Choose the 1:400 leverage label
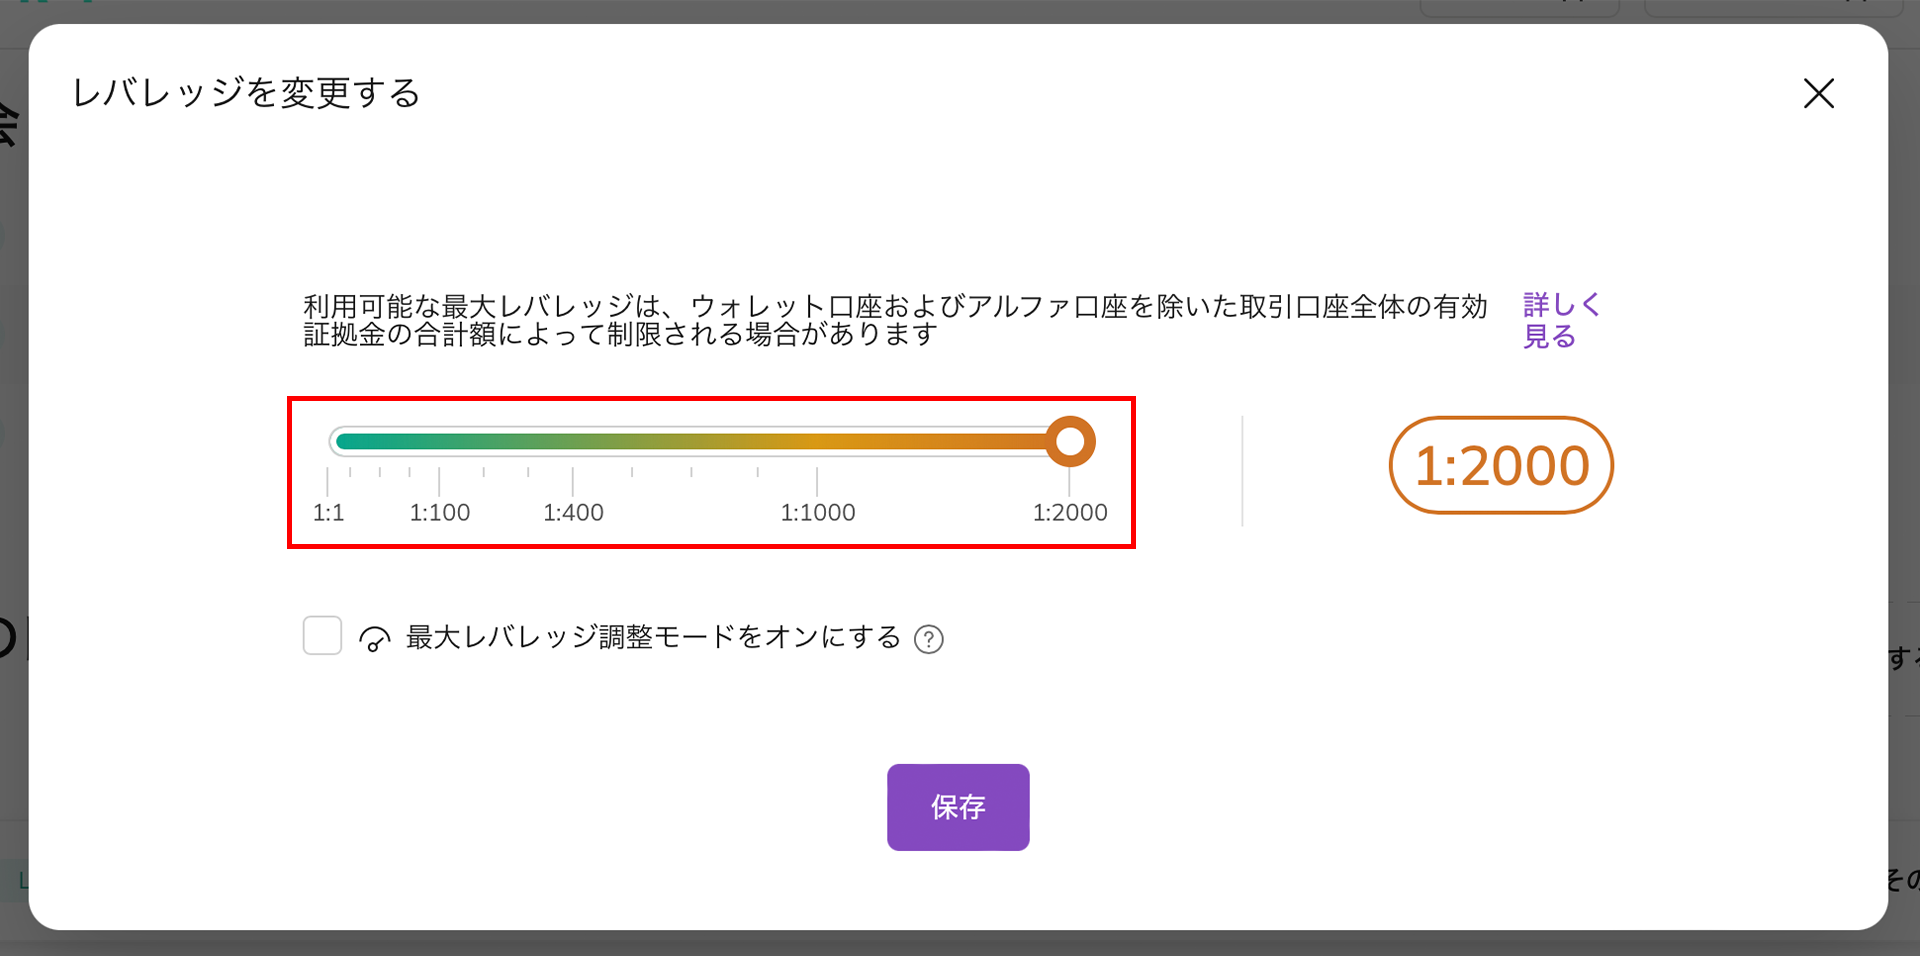1920x956 pixels. (573, 513)
